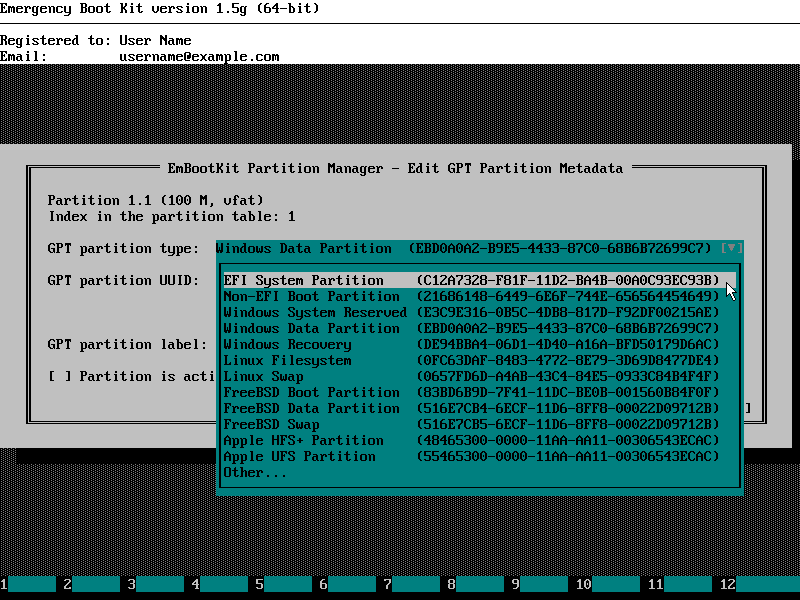The width and height of the screenshot is (800, 600).
Task: Select Windows System Reserved entry
Action: point(479,312)
